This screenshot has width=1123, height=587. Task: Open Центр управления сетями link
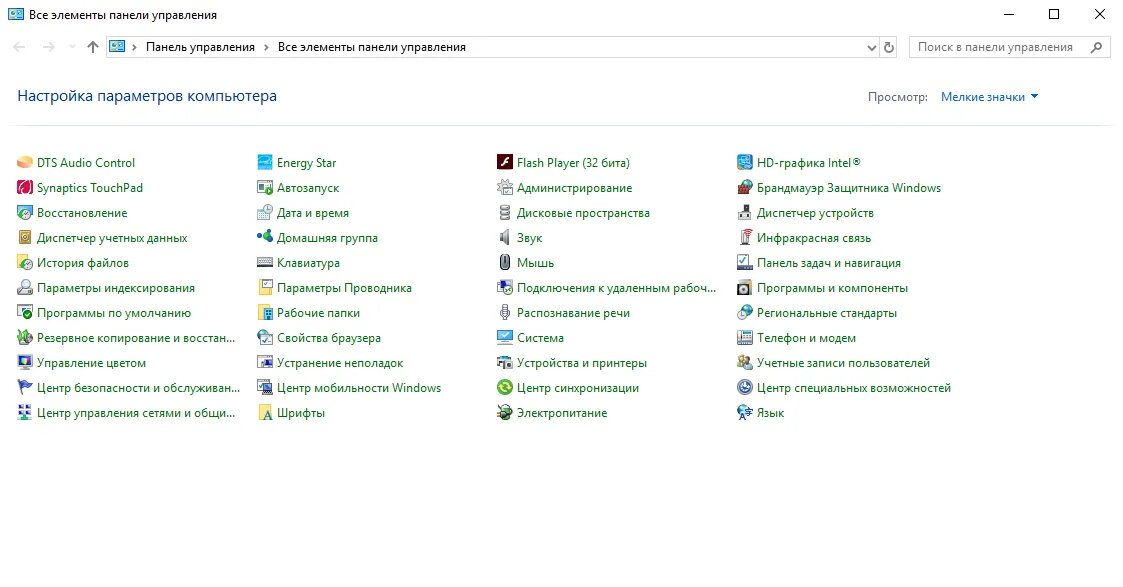coord(136,413)
